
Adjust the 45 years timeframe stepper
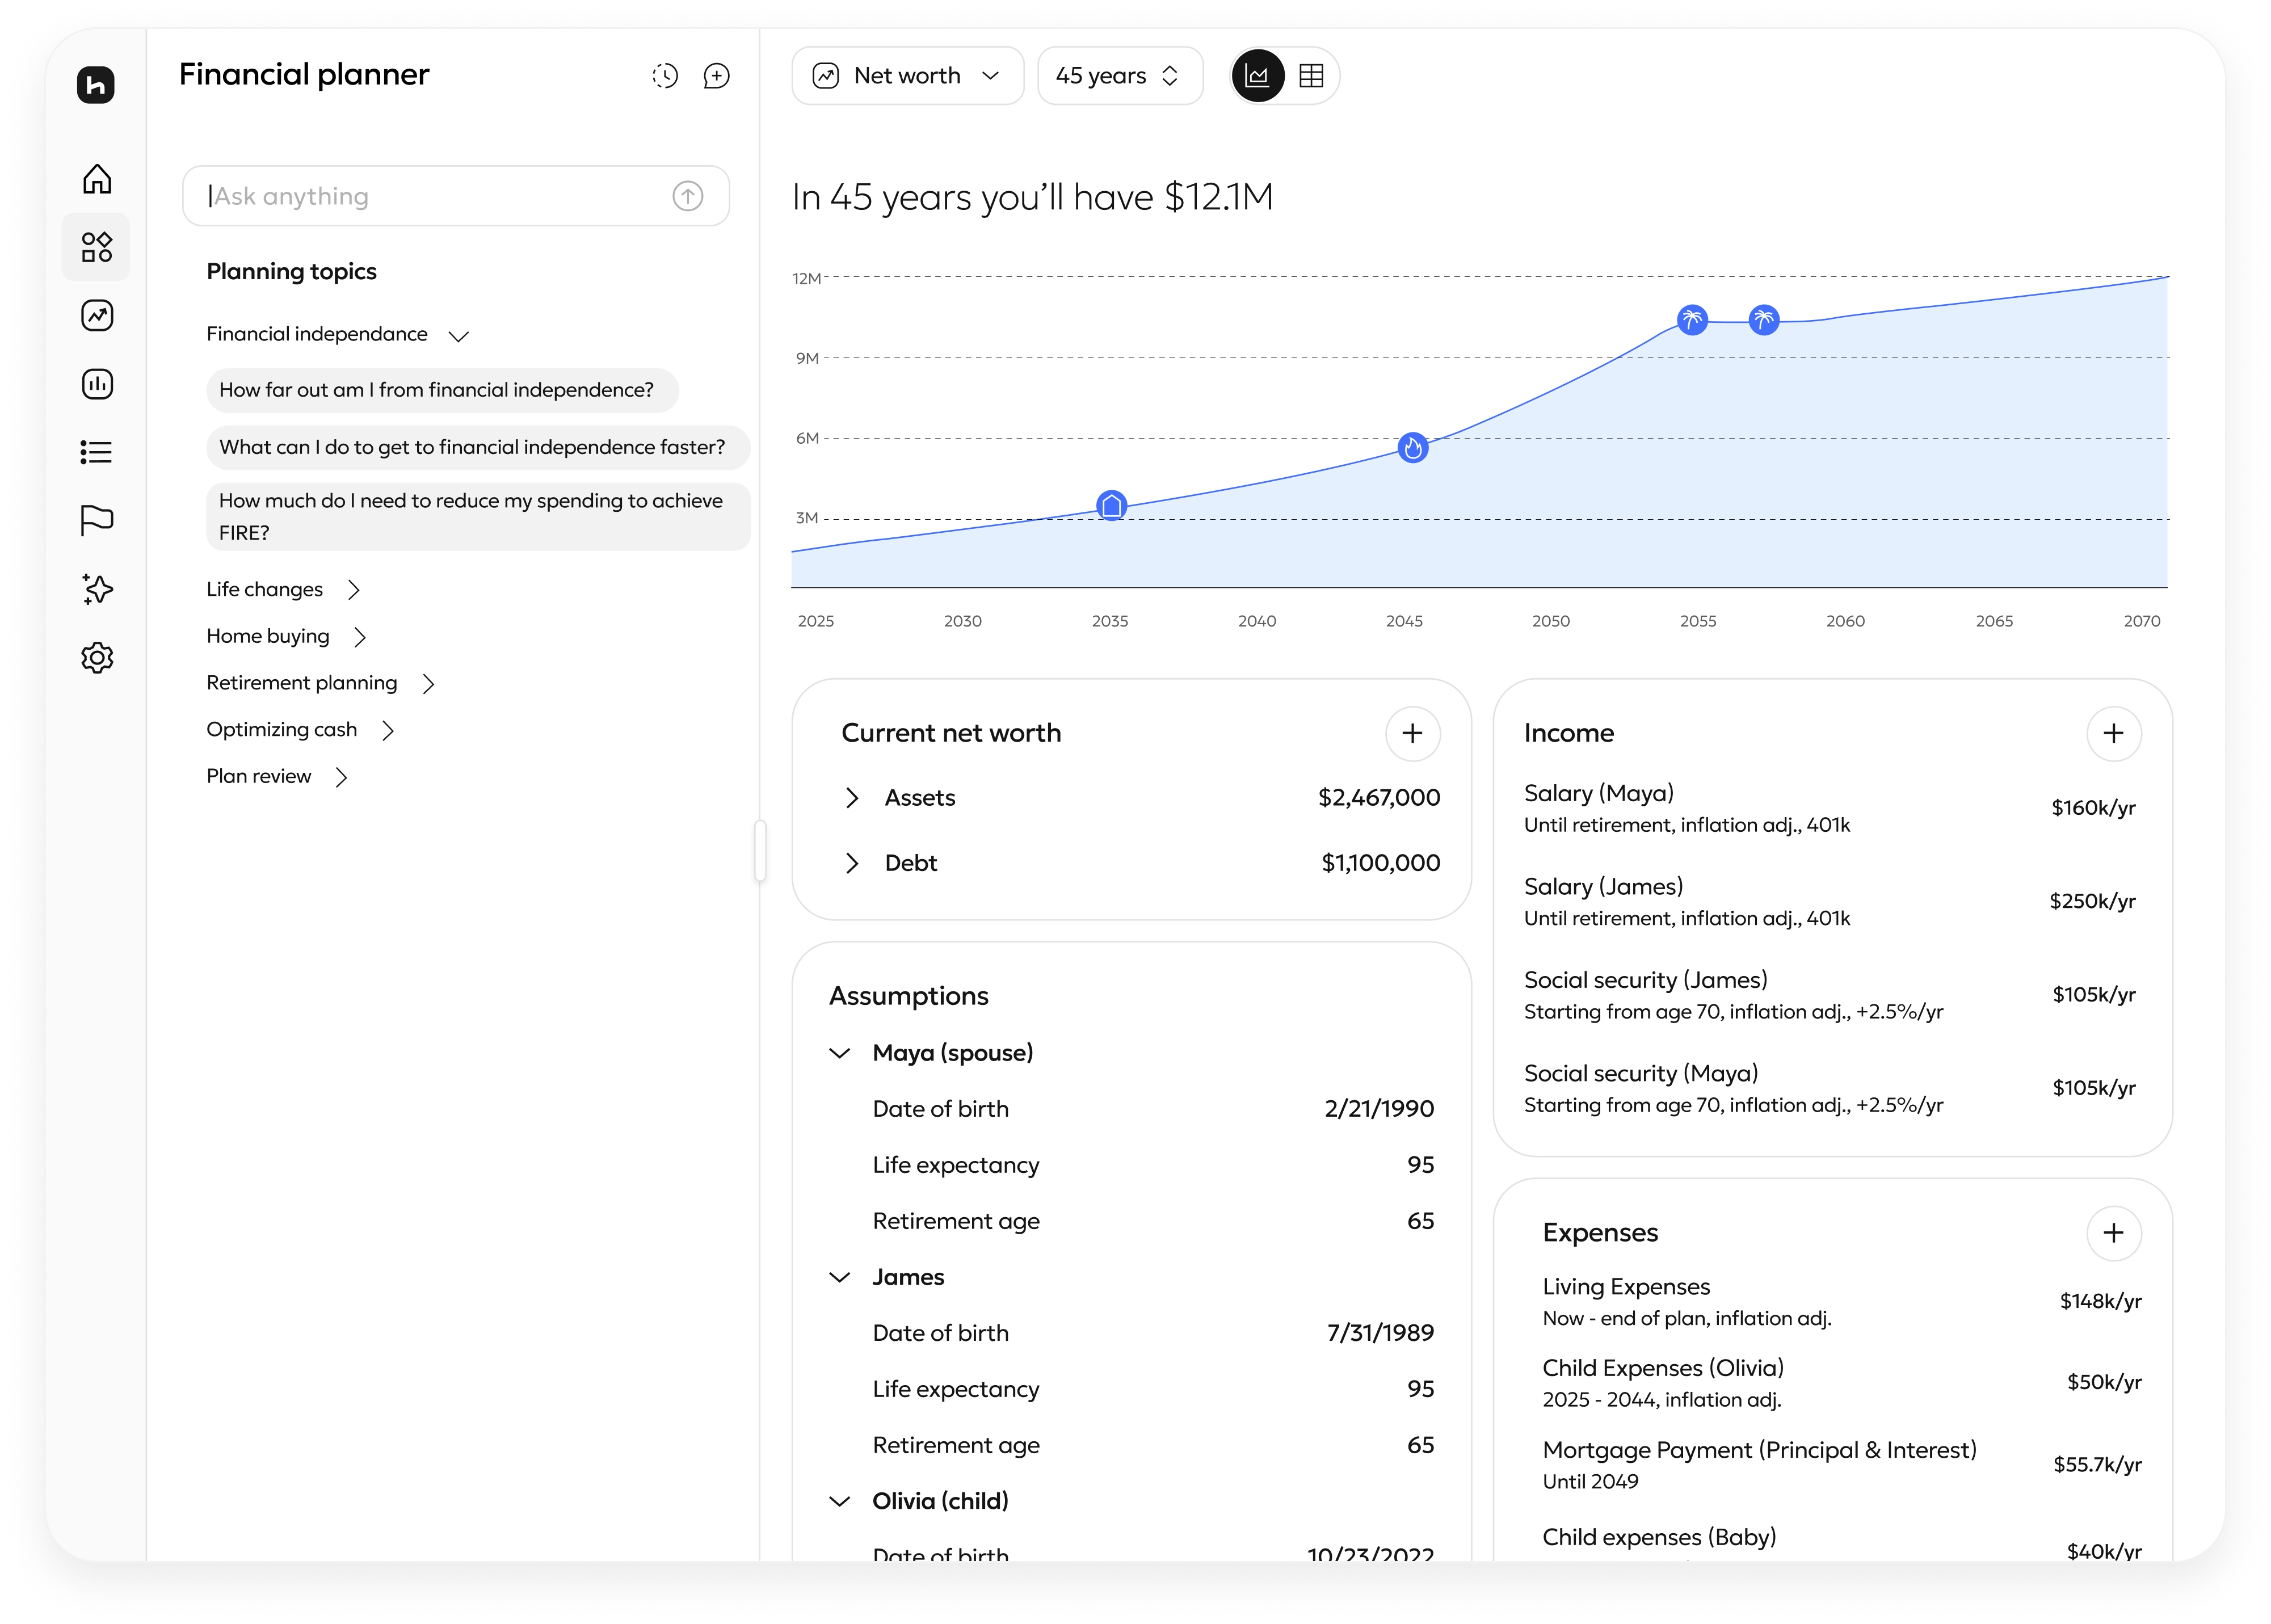[x=1169, y=75]
